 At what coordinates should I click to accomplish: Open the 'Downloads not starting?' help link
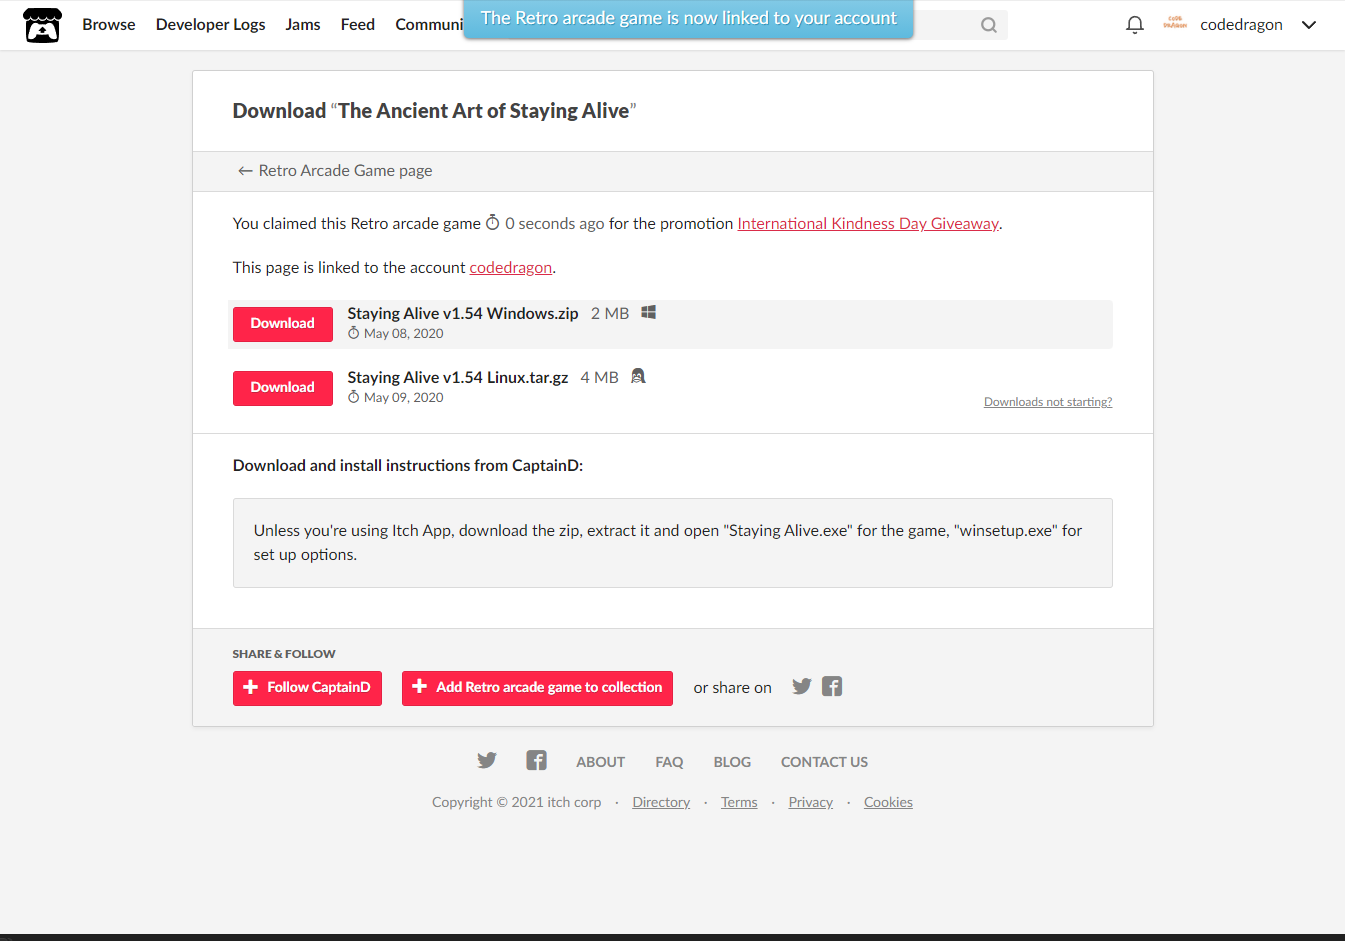1047,402
